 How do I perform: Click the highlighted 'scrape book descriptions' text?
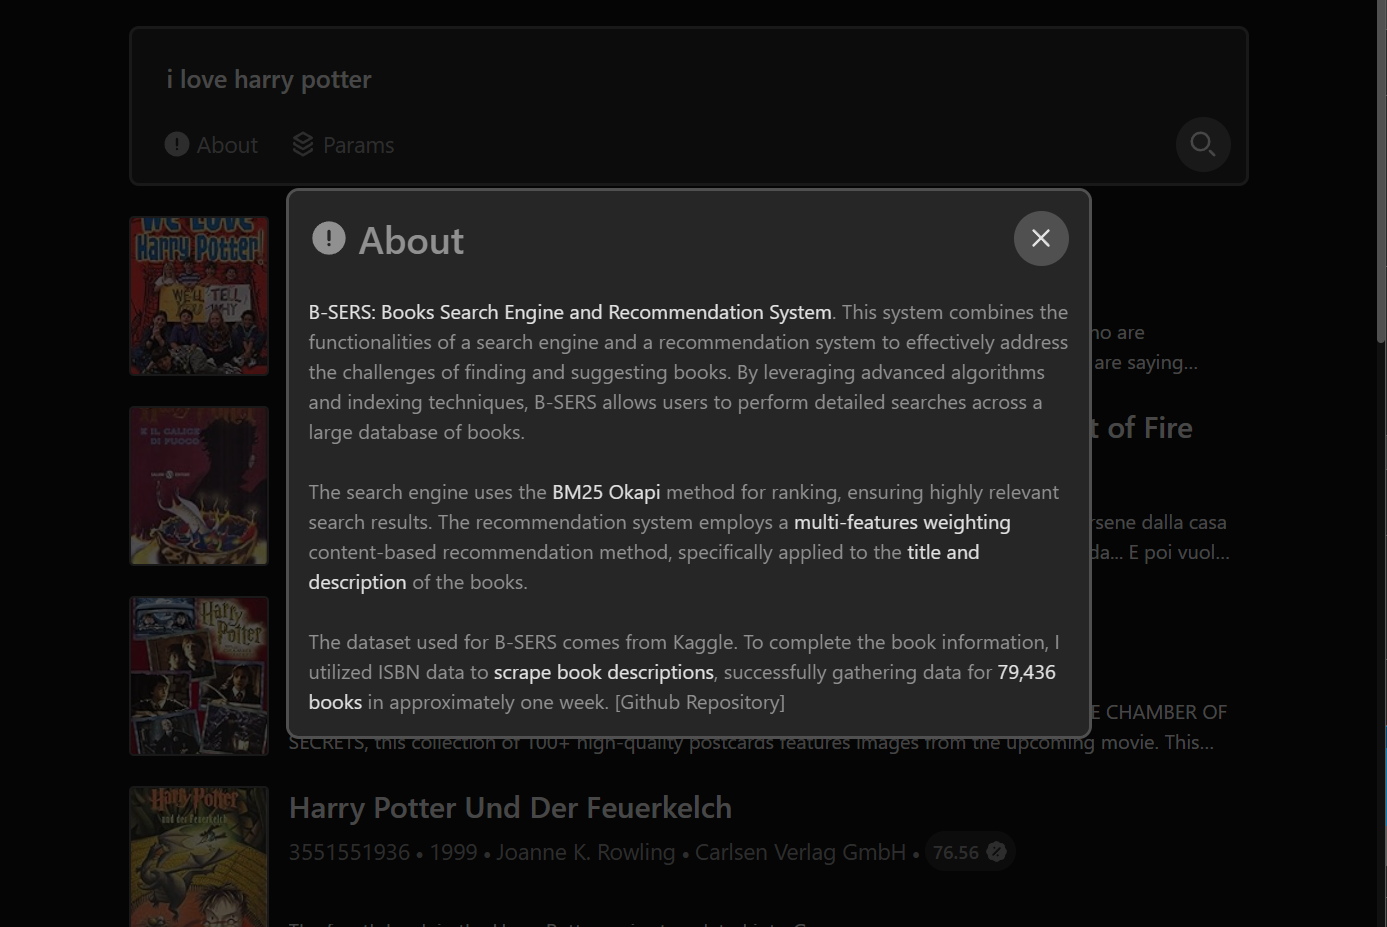click(x=604, y=672)
